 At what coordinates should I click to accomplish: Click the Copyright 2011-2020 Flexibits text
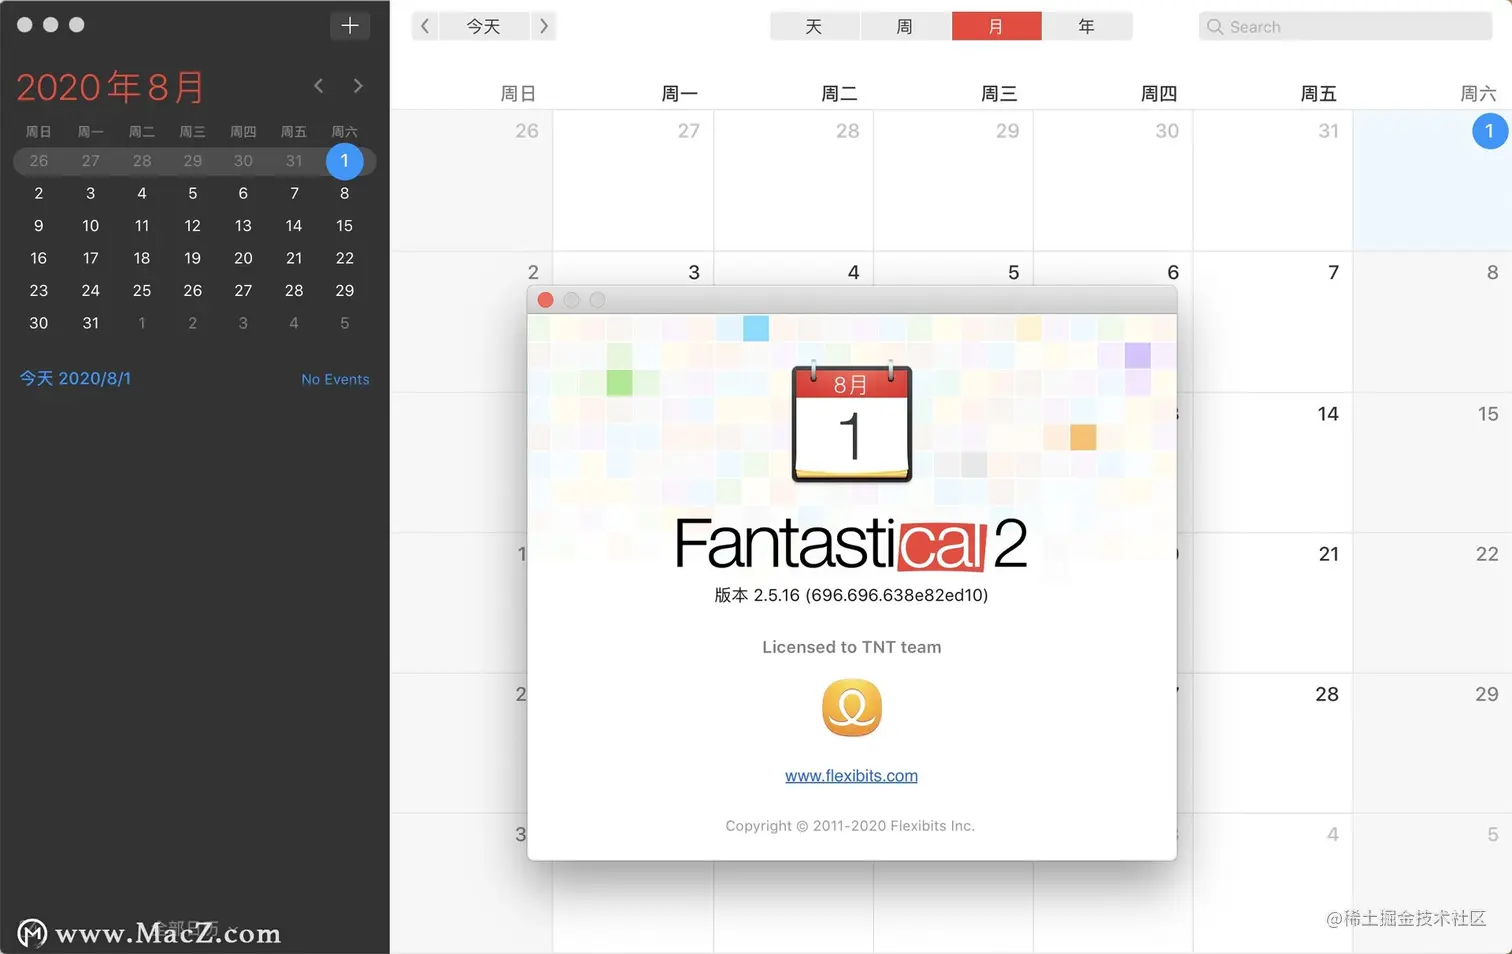pyautogui.click(x=850, y=826)
